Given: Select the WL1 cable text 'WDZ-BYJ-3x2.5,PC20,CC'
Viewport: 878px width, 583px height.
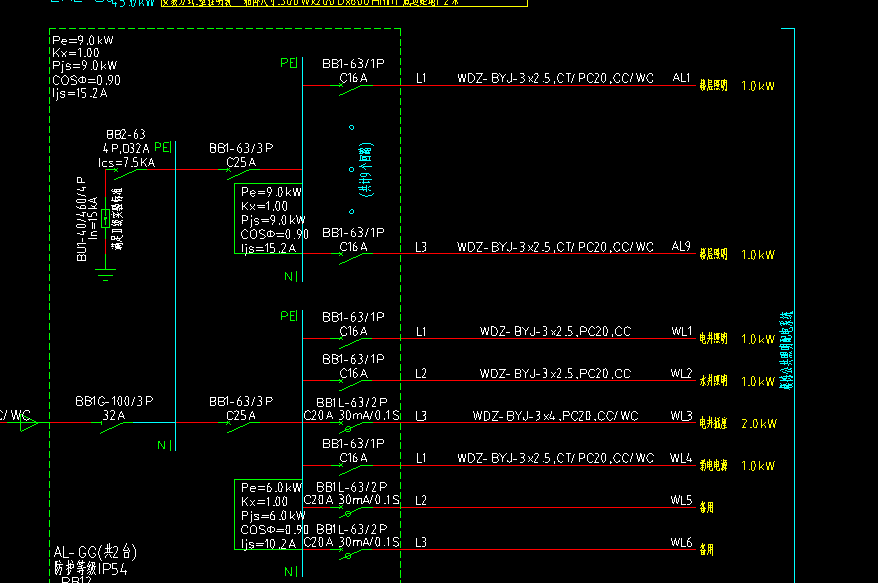Looking at the screenshot, I should (x=555, y=331).
